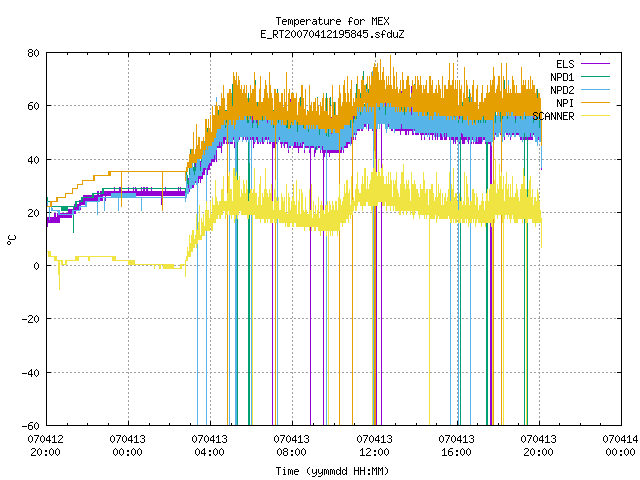Click the x-axis label 070414 00:00

[x=620, y=446]
